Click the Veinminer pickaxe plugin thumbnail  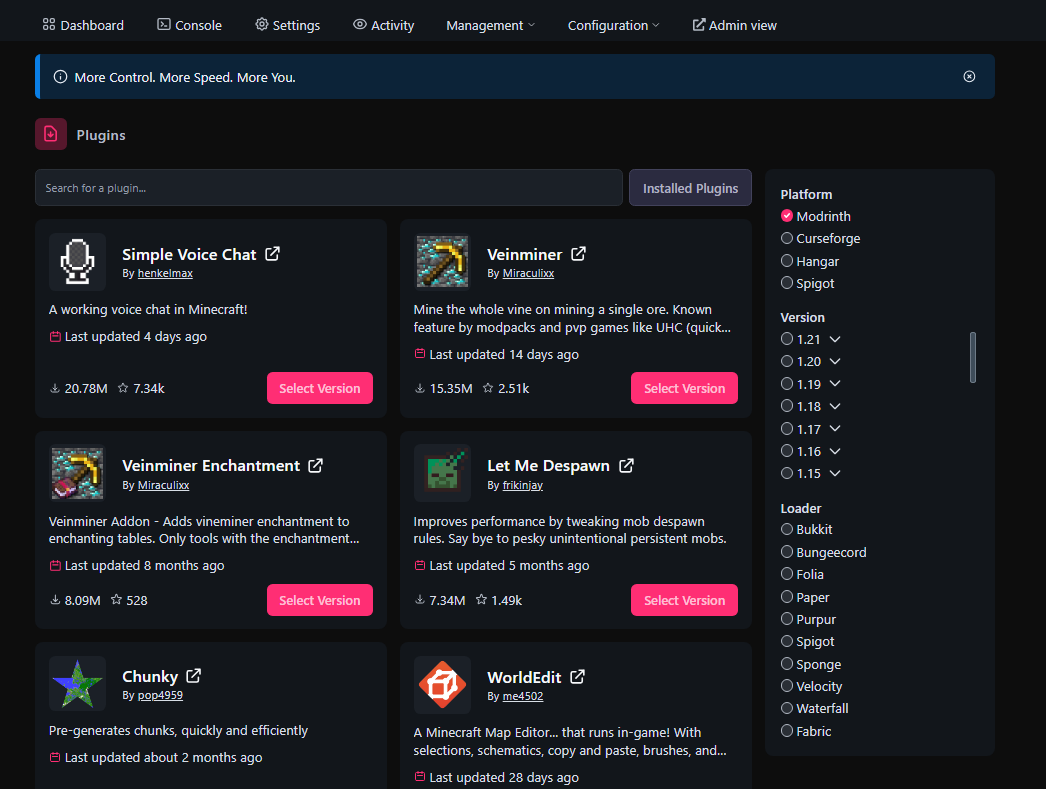[x=442, y=261]
